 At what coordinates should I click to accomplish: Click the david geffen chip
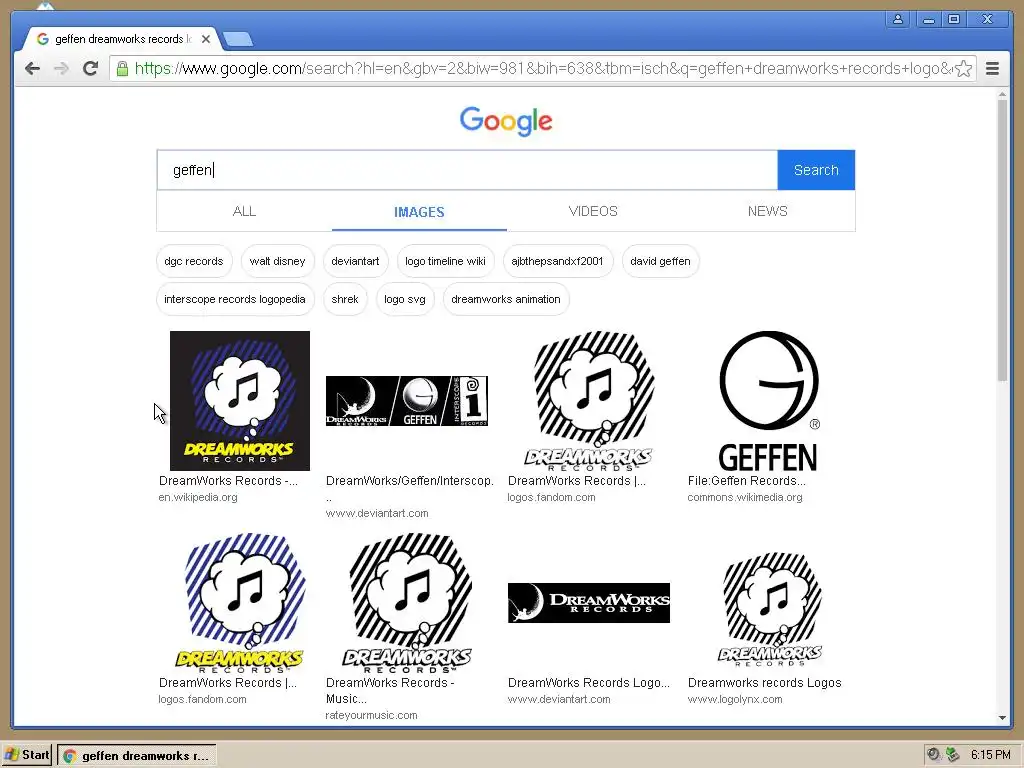[x=660, y=261]
